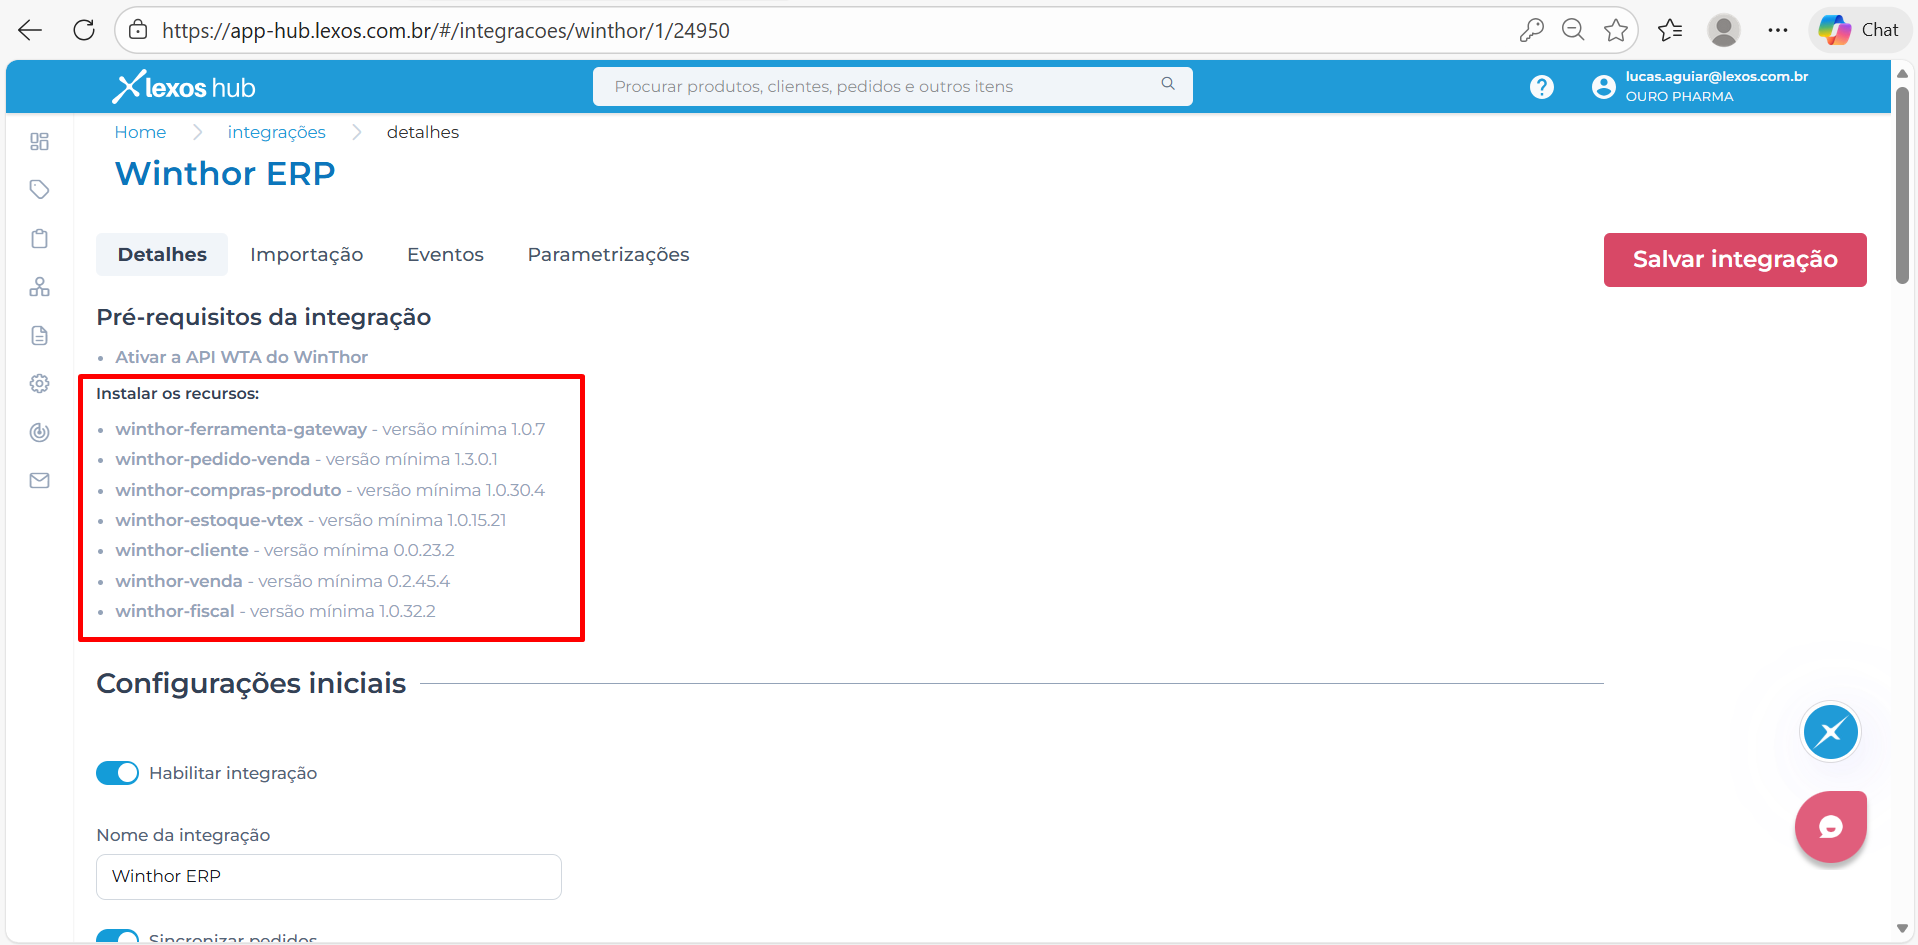Open help question mark icon

pos(1542,87)
